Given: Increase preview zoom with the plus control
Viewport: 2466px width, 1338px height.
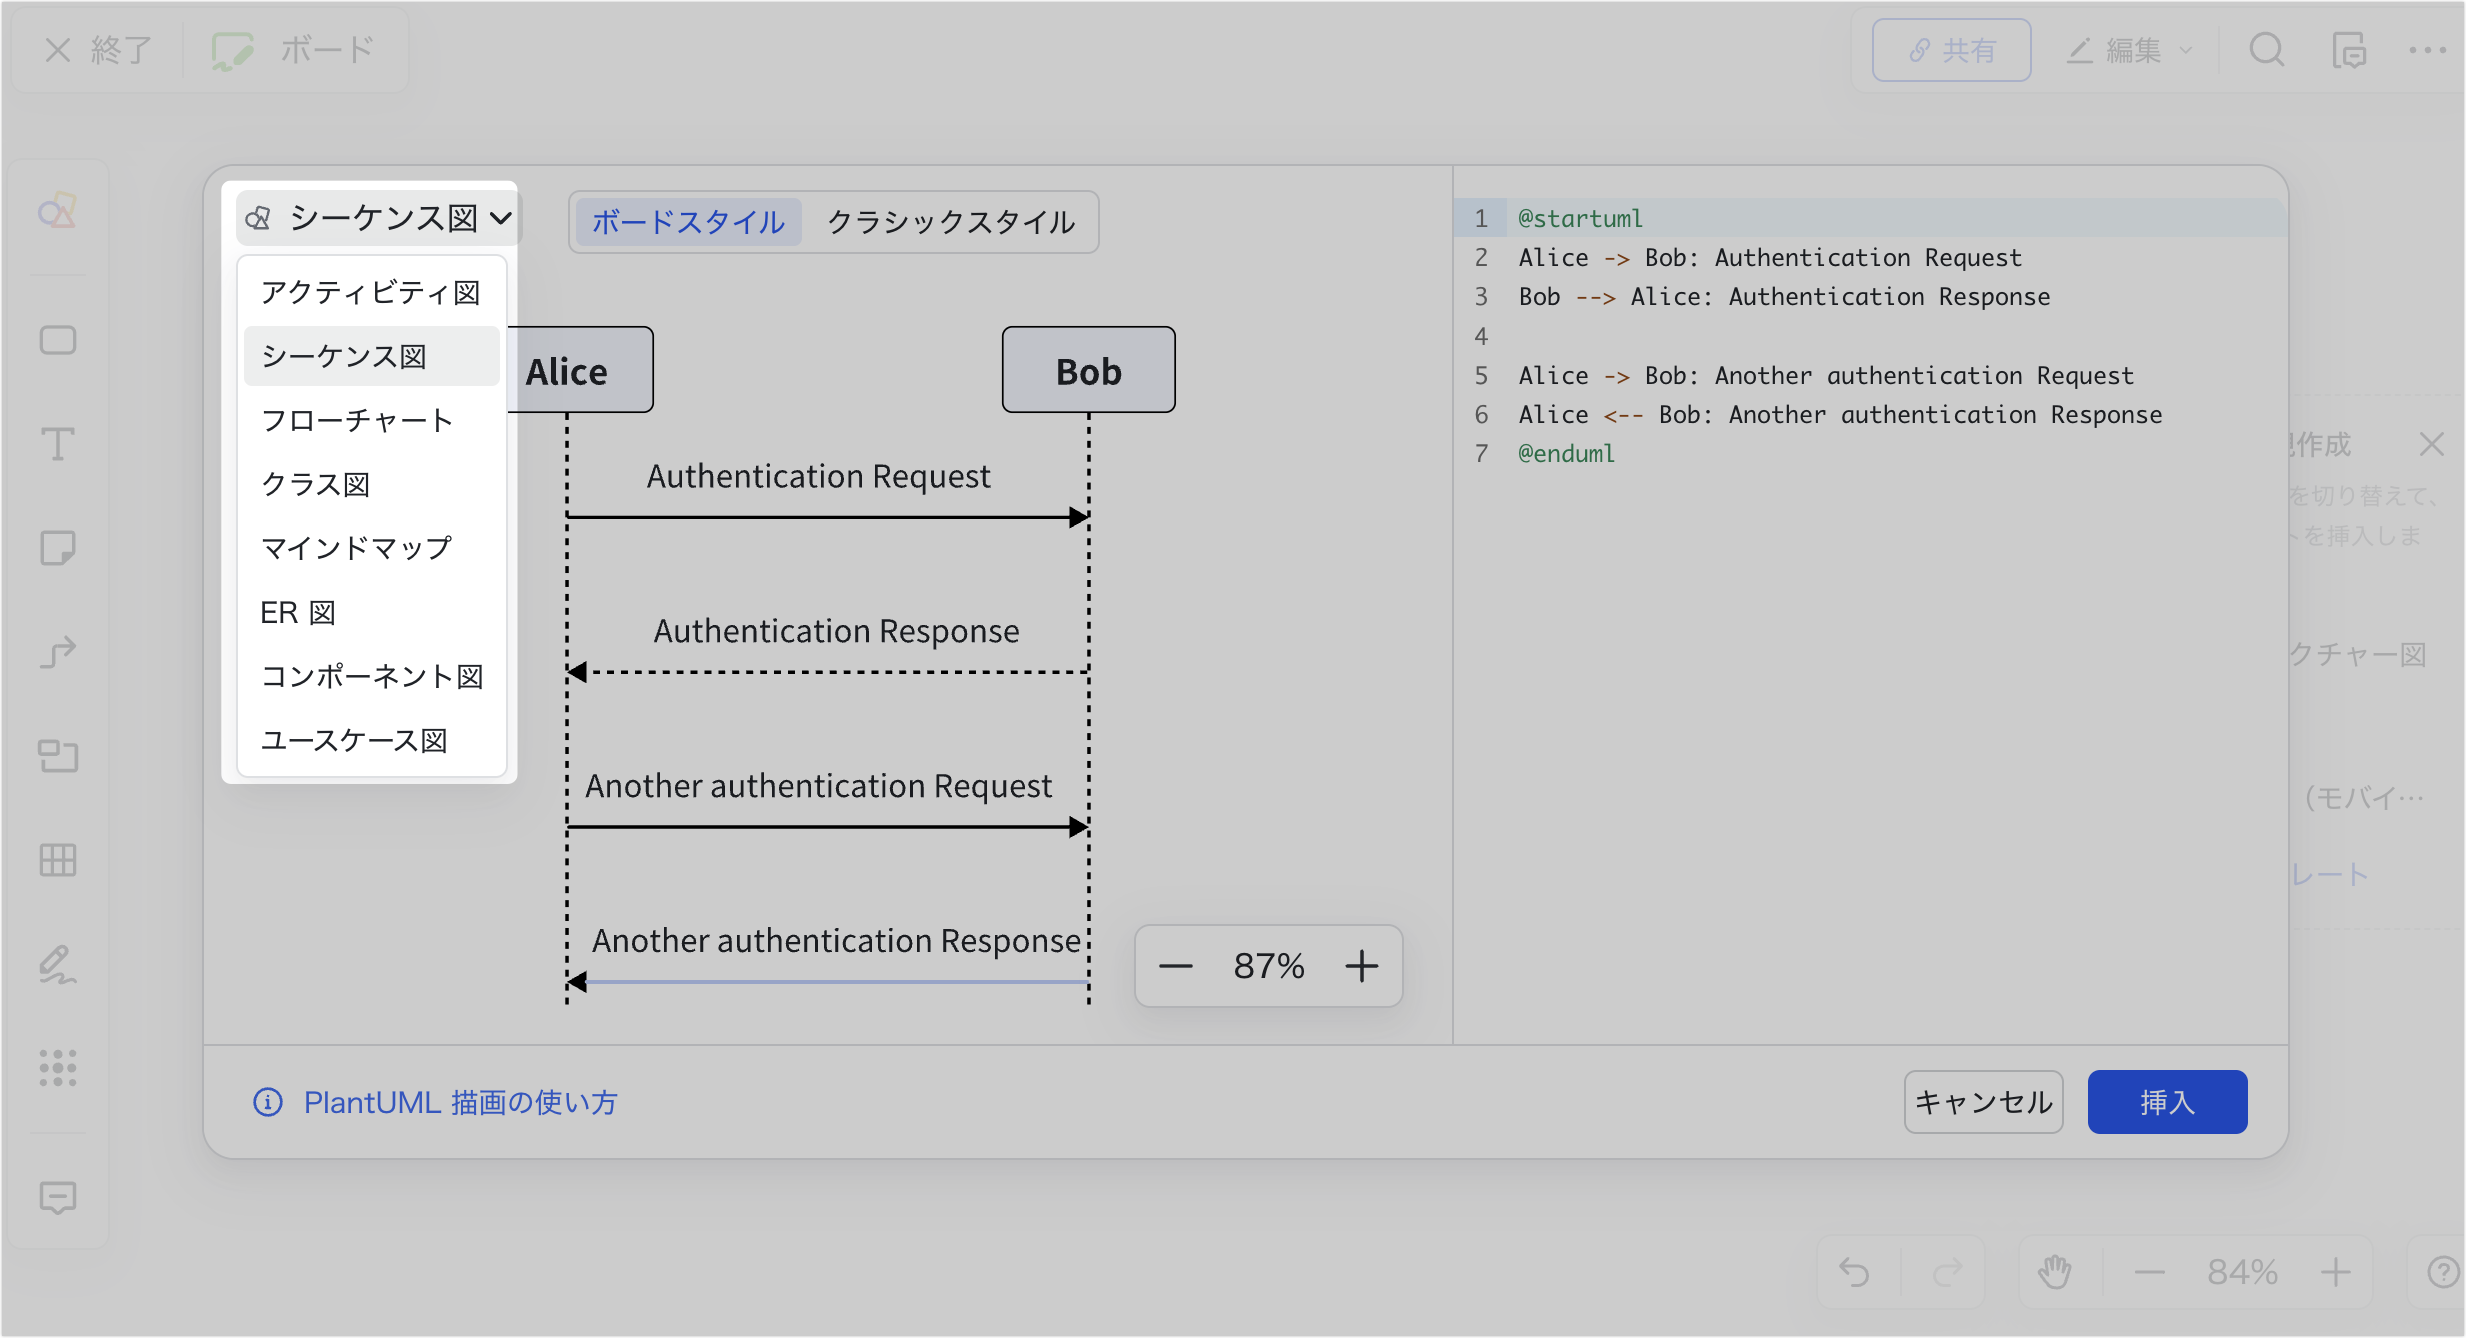Looking at the screenshot, I should [x=1361, y=965].
